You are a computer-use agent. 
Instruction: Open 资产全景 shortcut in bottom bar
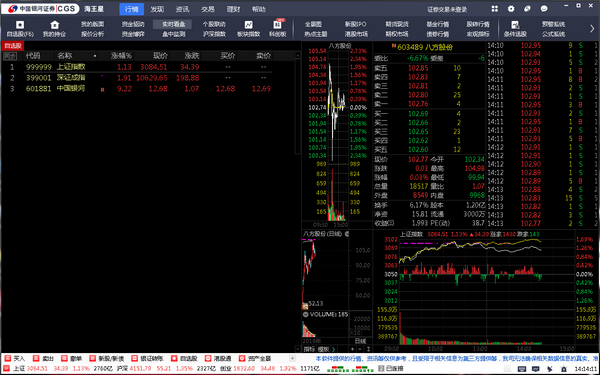(x=255, y=359)
